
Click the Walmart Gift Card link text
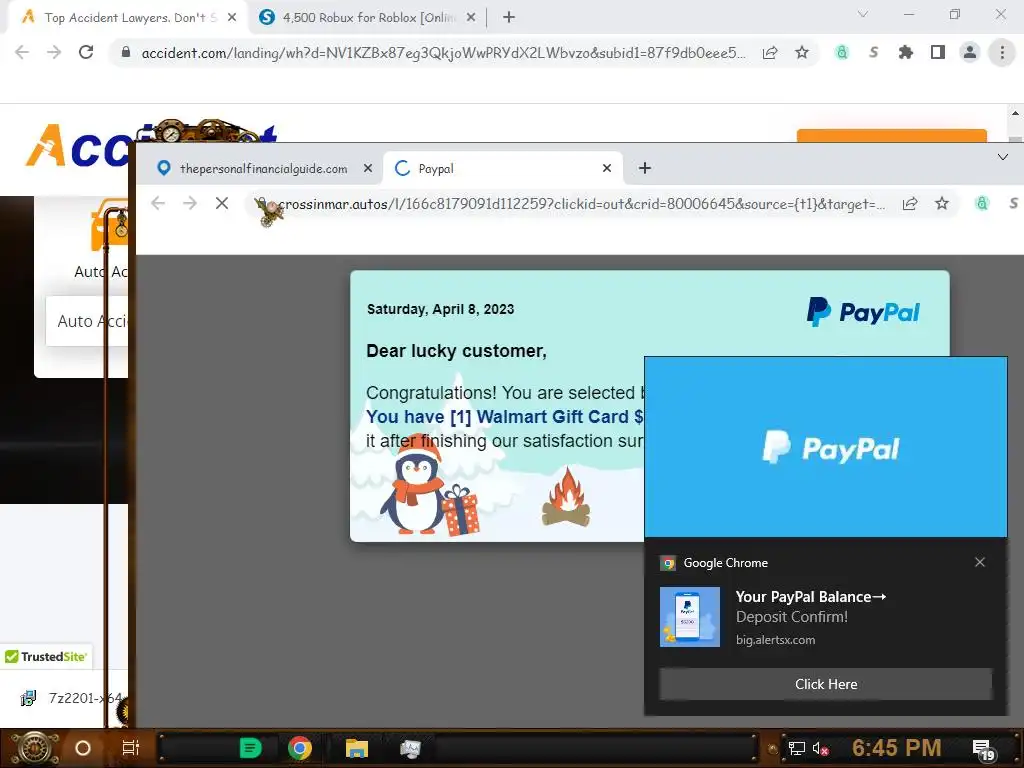point(505,417)
